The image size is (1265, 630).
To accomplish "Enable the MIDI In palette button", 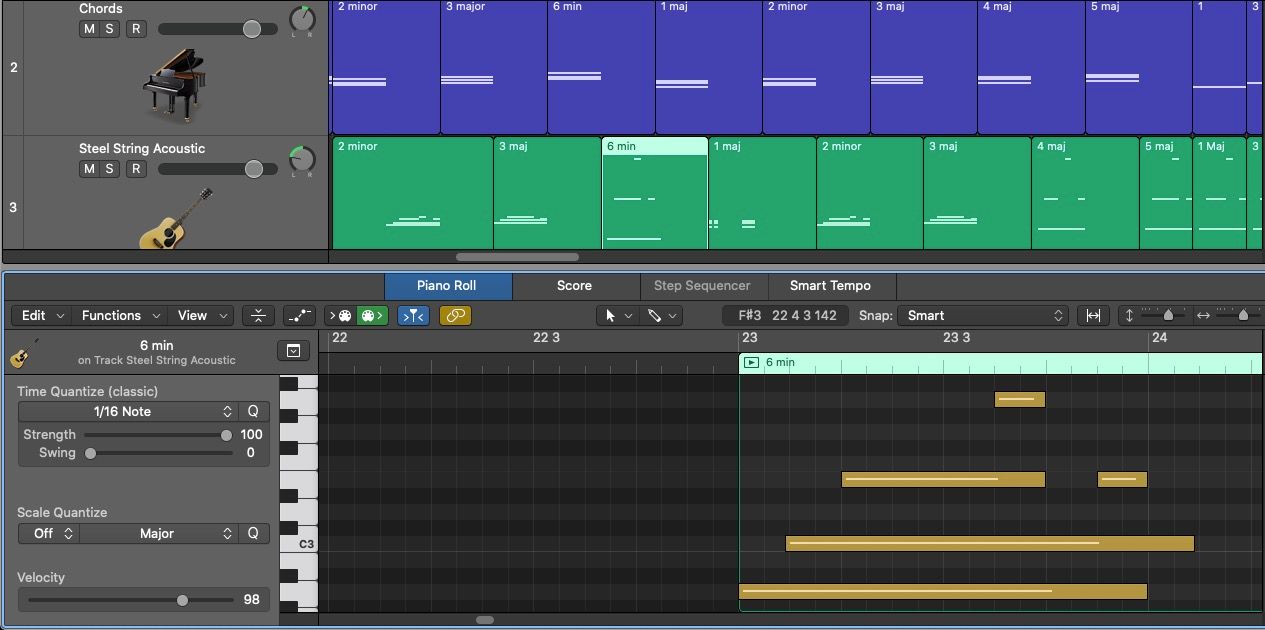I will tap(340, 315).
